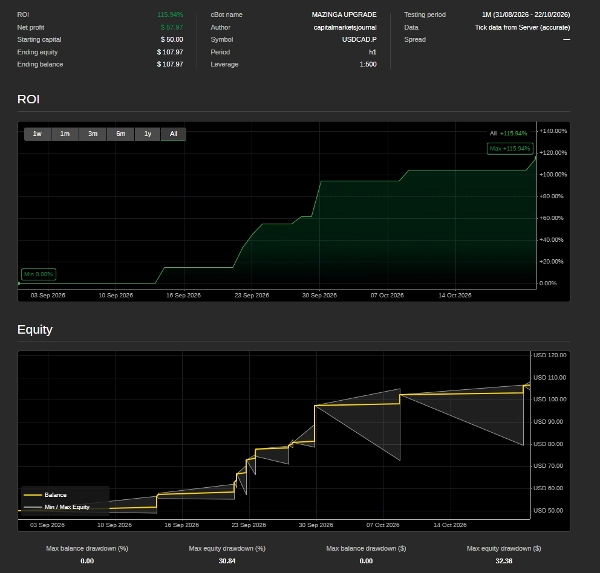The image size is (600, 573).
Task: Click Max equity drawdown (%) value 30.84
Action: click(x=227, y=561)
